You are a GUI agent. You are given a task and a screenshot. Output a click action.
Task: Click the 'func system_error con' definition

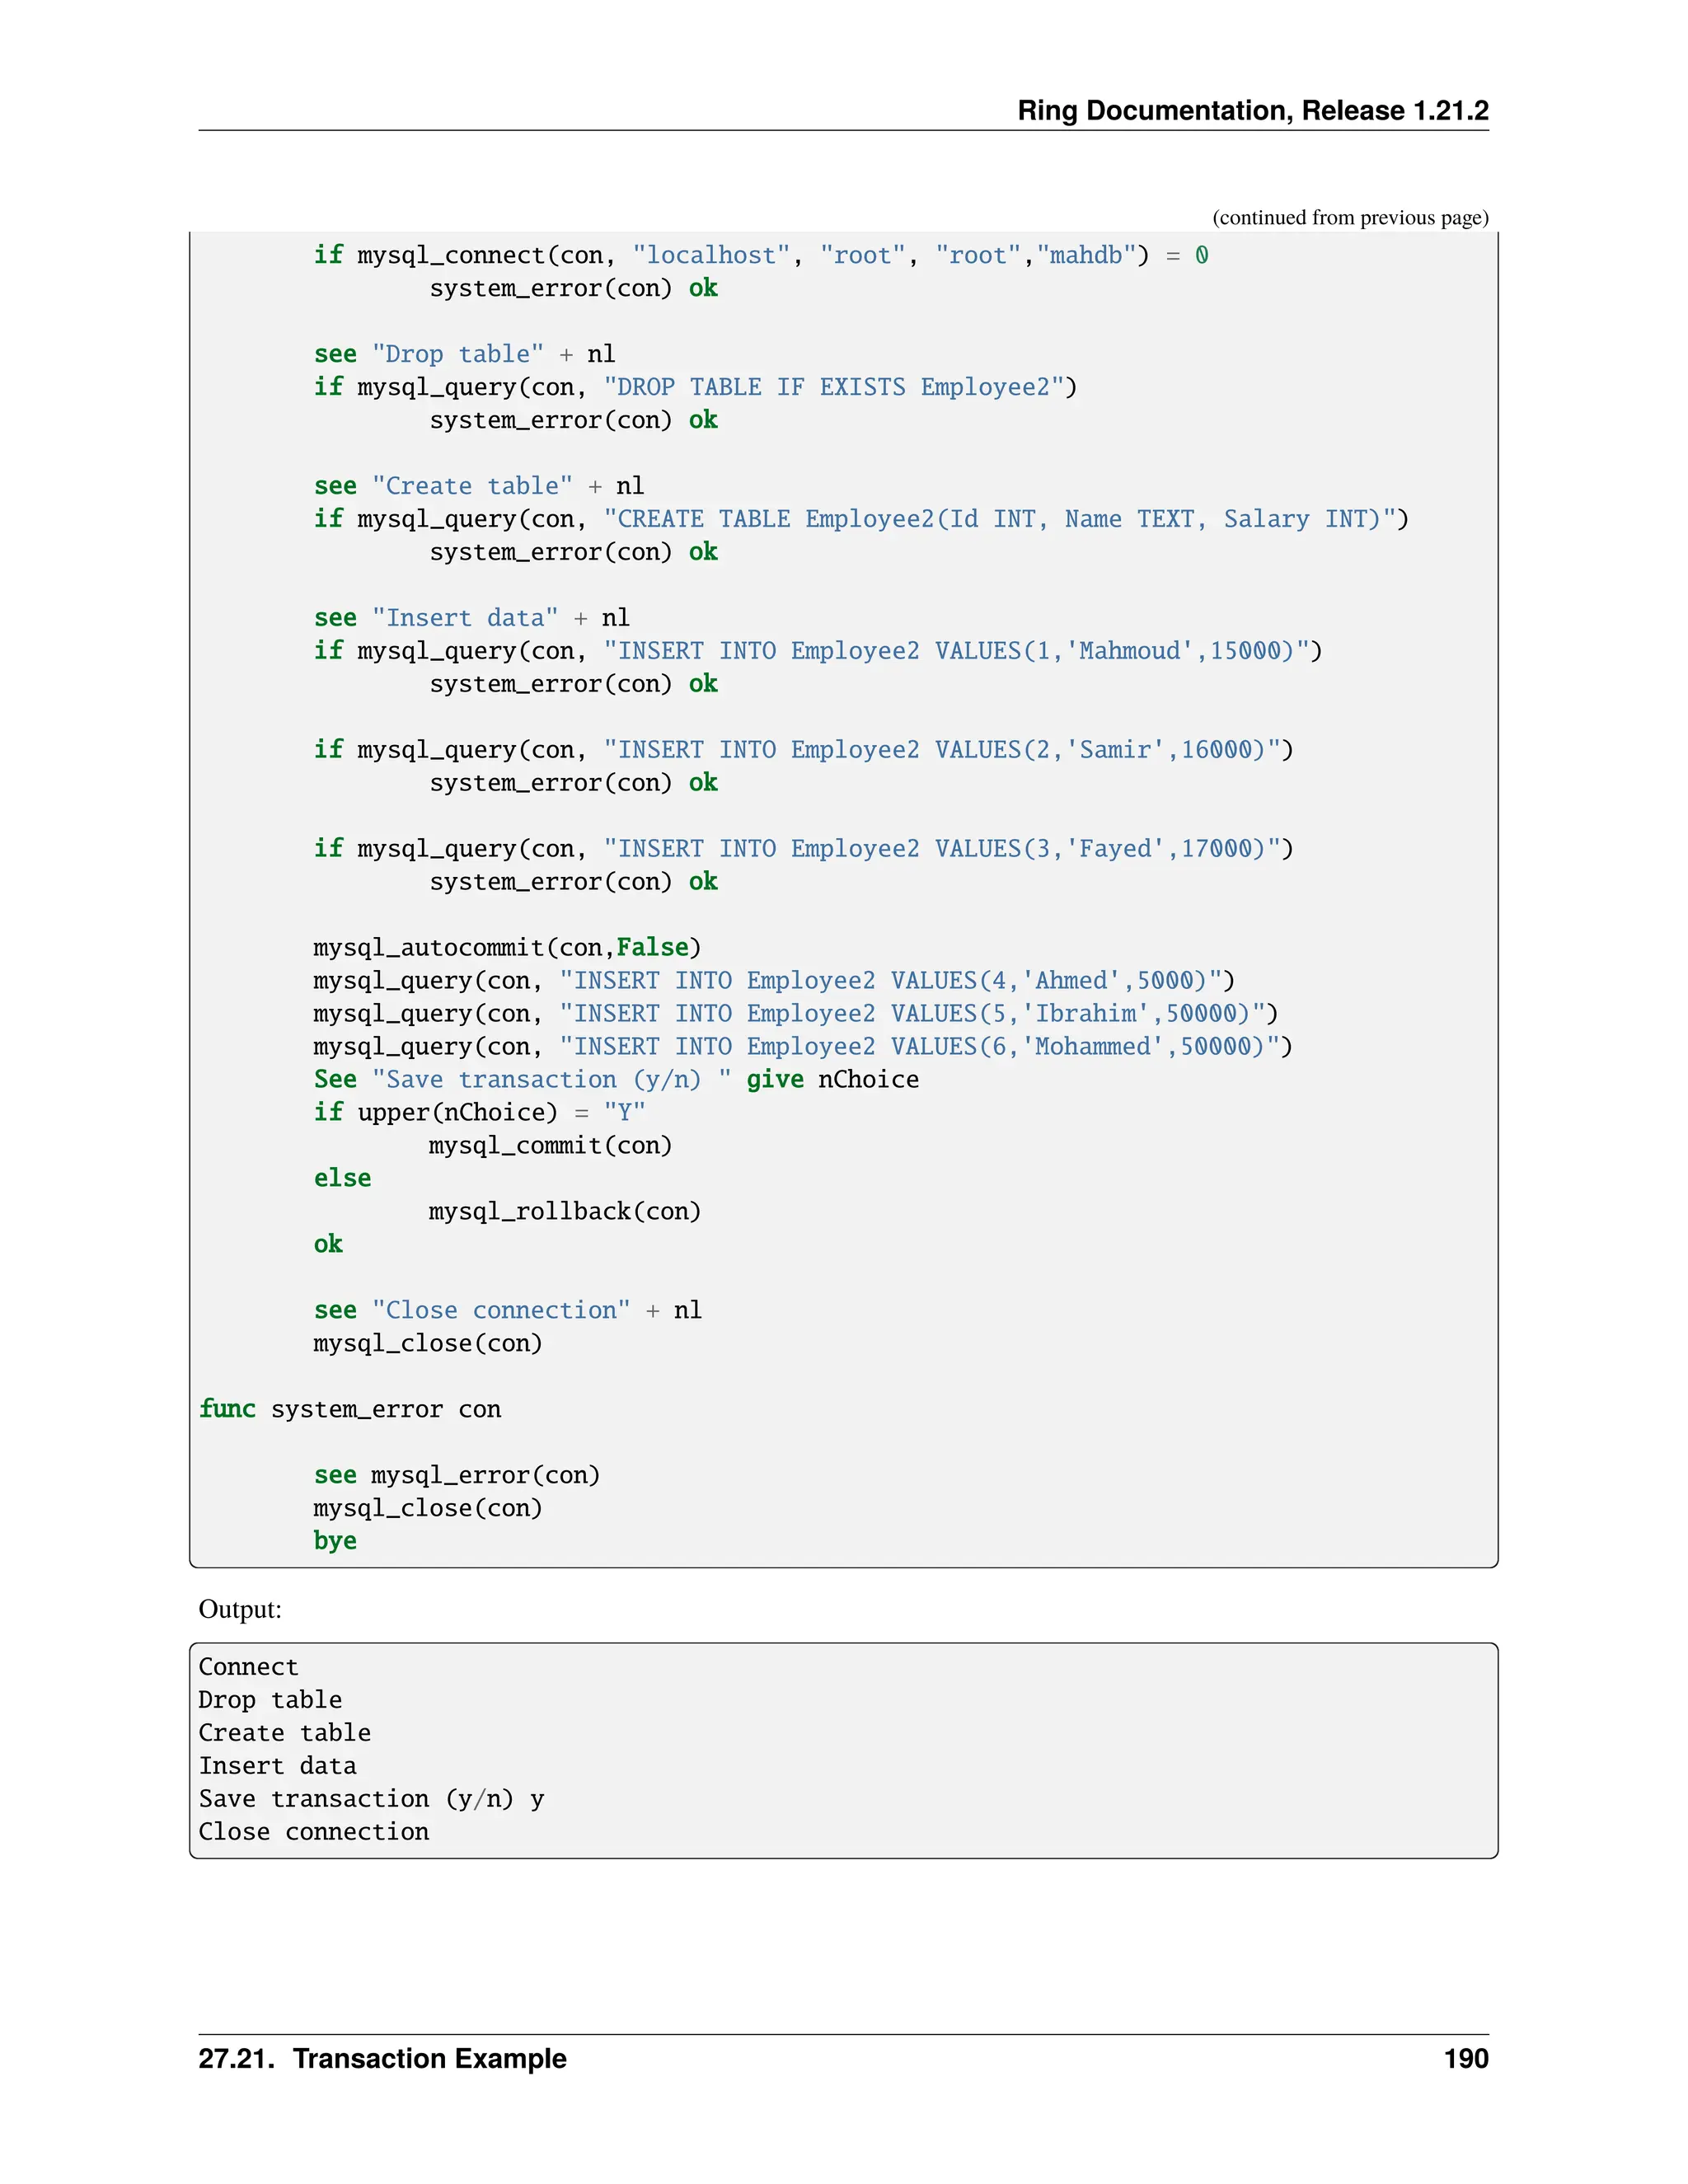tap(350, 1410)
